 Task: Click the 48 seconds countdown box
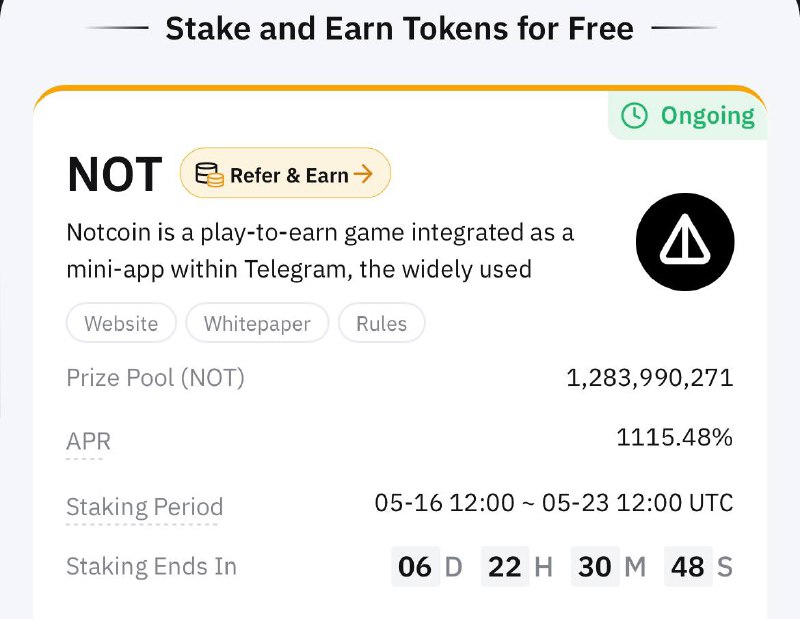coord(688,566)
